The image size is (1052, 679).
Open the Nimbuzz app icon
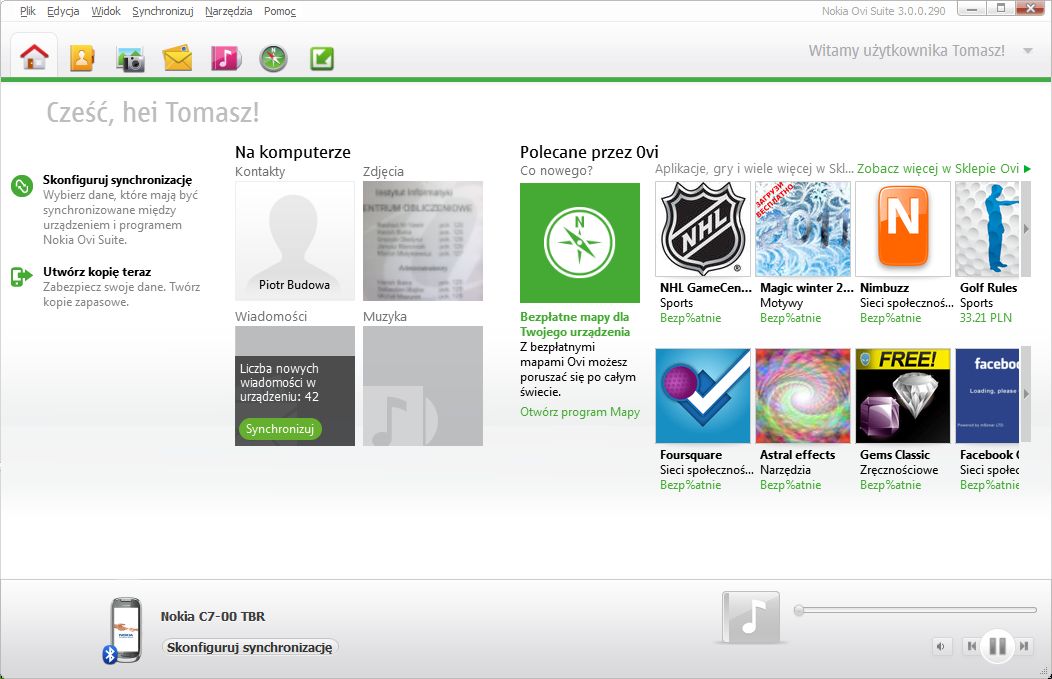point(902,229)
